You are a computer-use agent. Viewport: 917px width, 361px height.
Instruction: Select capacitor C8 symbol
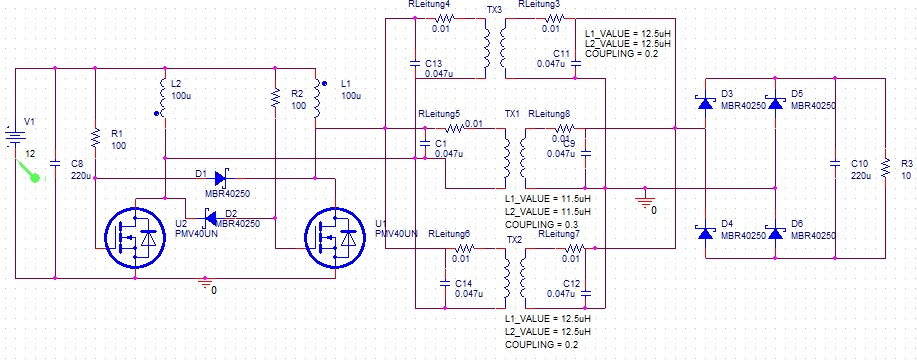pos(55,164)
